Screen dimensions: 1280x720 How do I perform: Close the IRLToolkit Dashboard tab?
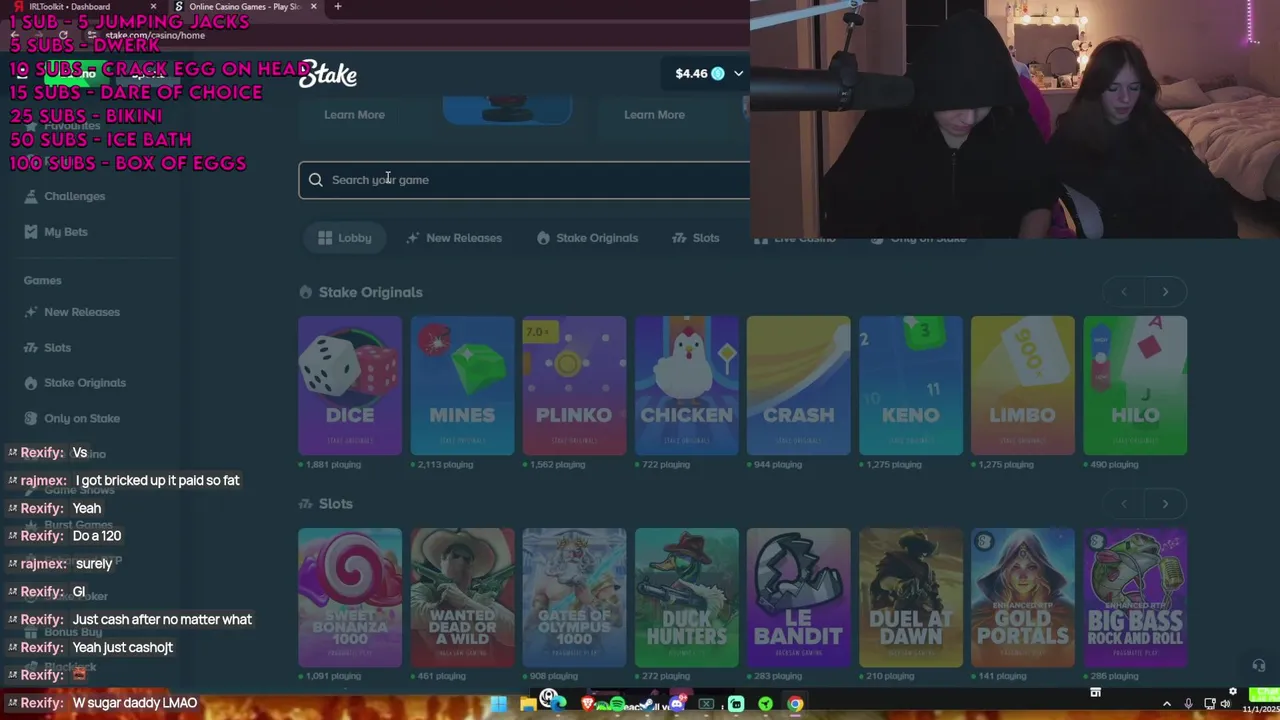click(153, 6)
